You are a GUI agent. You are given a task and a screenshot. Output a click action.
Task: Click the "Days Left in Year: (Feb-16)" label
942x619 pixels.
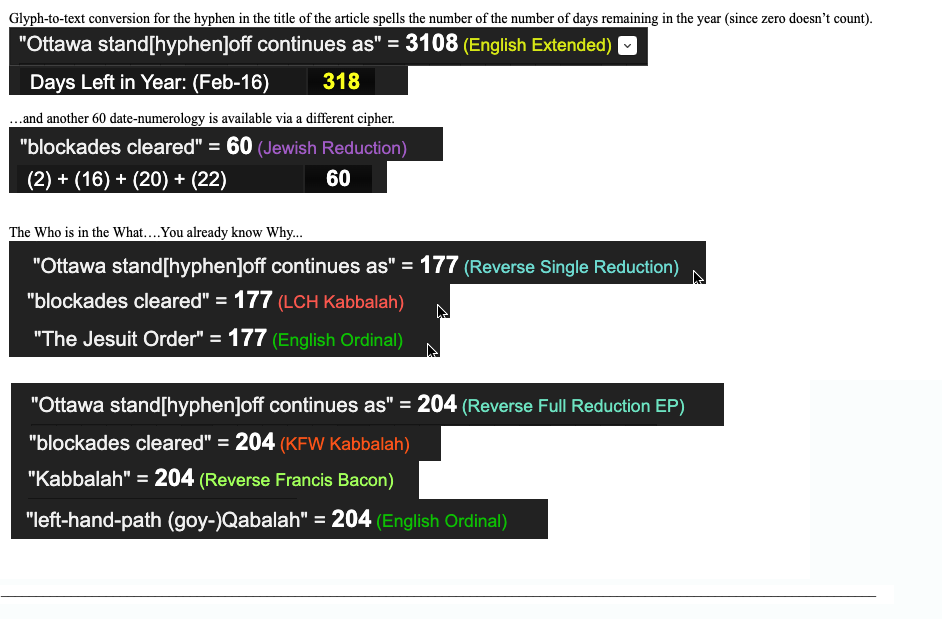coord(149,82)
